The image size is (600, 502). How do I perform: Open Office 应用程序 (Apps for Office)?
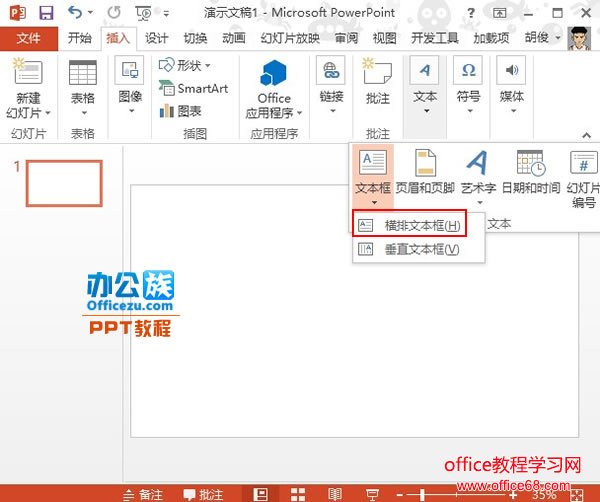(x=274, y=90)
